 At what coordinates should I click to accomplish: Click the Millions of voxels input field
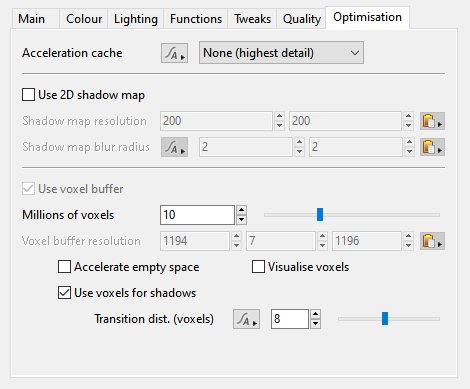197,215
